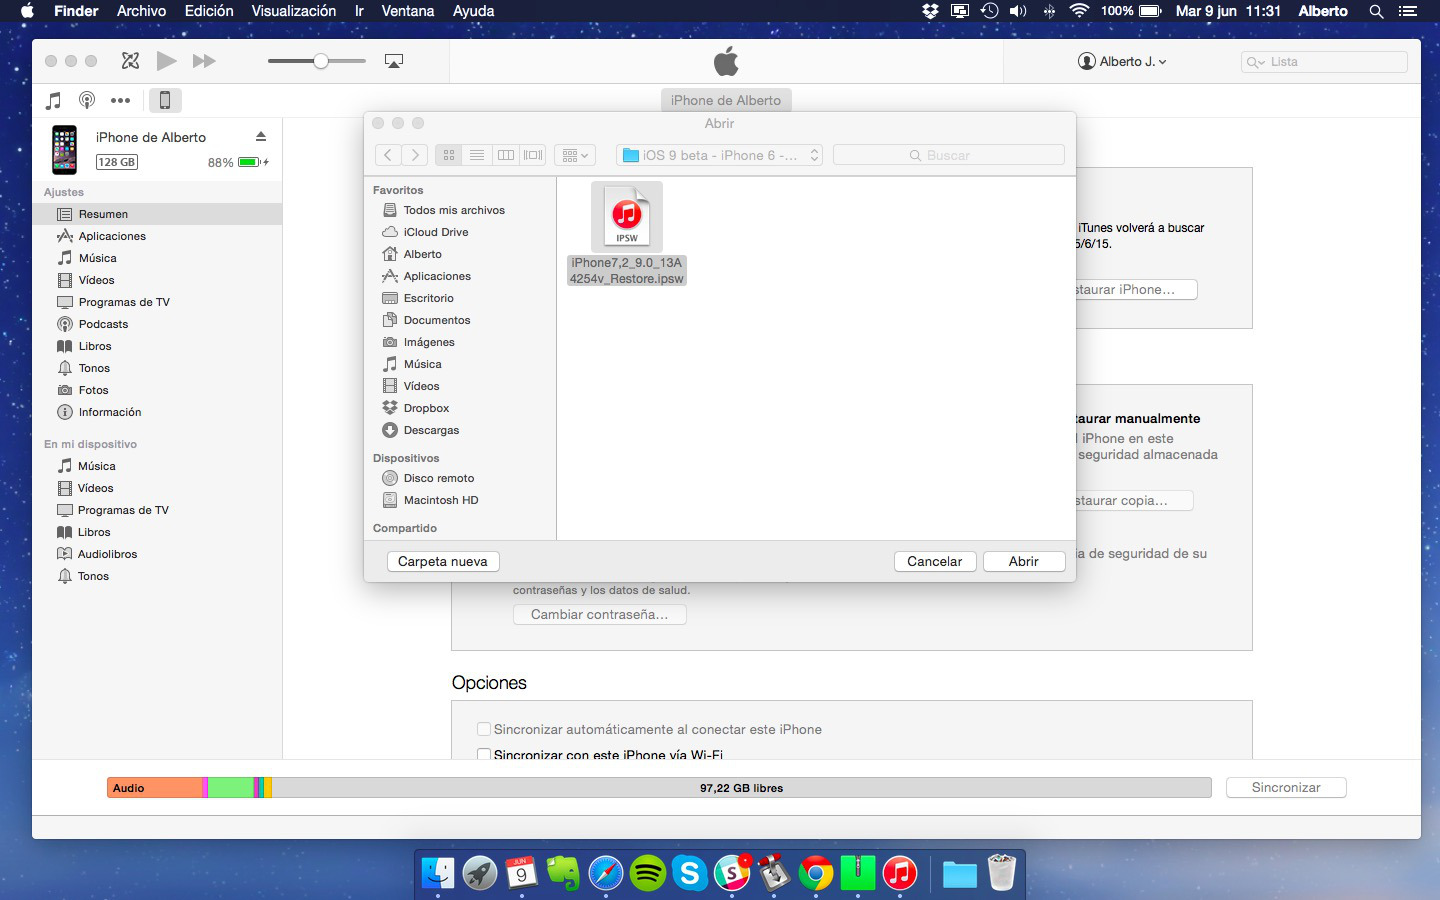Toggle Sincronizar con este iPhone vía Wi-Fi

click(484, 755)
